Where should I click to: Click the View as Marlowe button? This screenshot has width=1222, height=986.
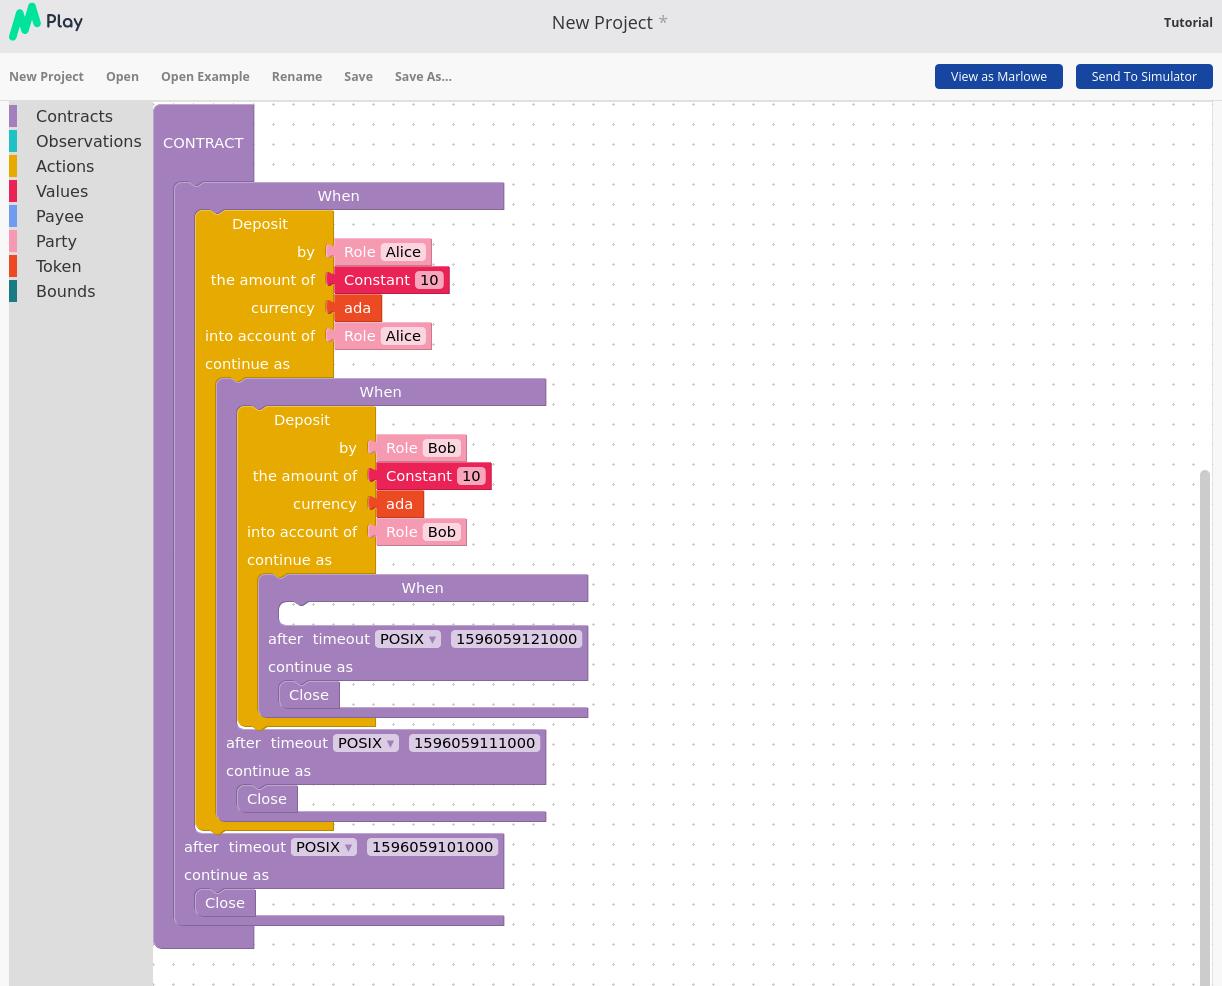999,76
